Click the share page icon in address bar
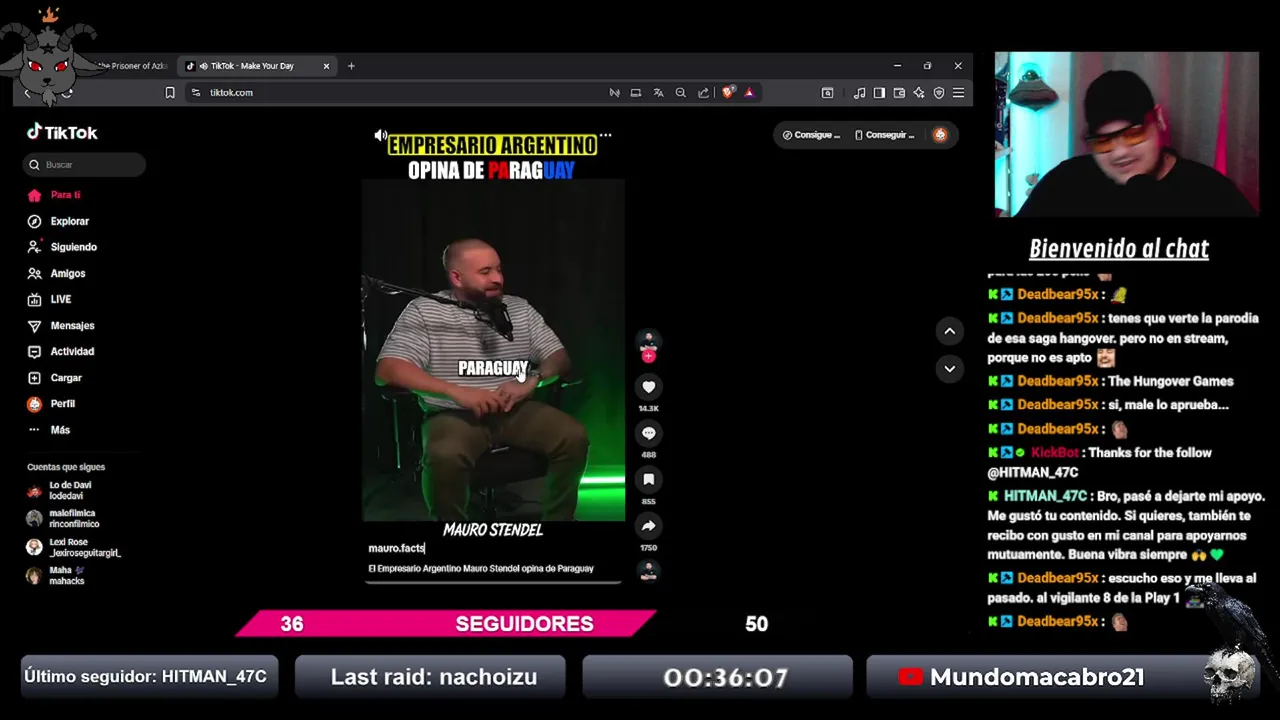 (703, 92)
